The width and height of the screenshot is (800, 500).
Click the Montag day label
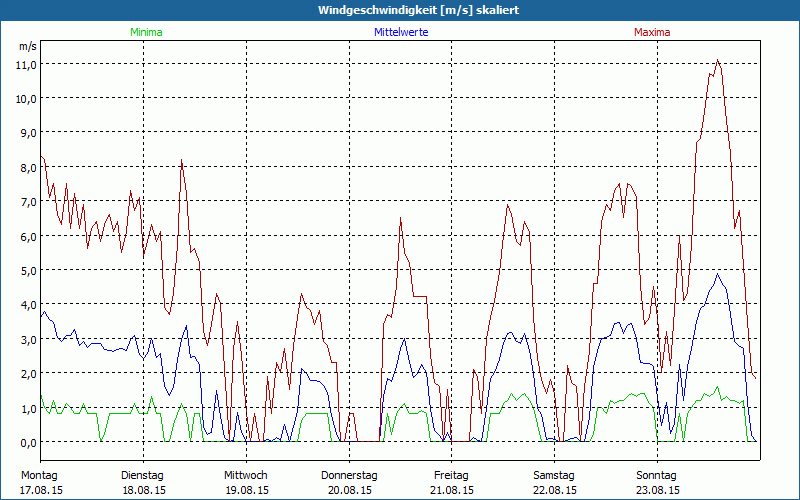(x=39, y=476)
